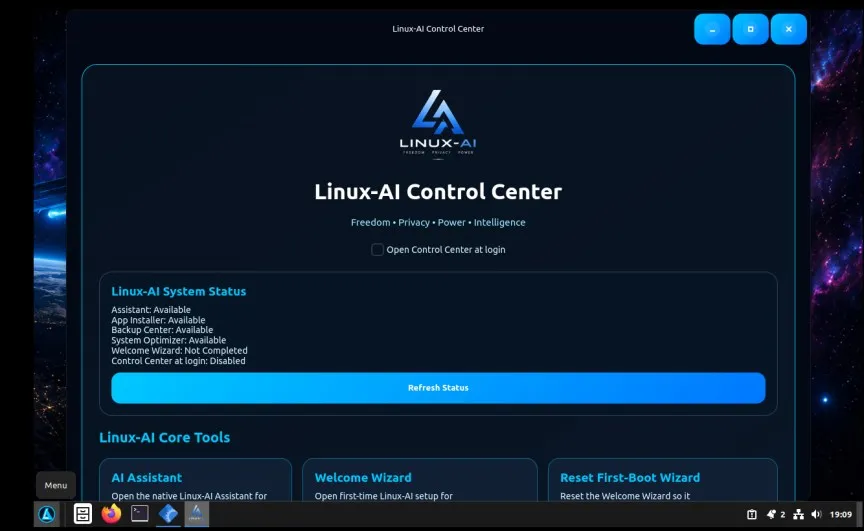
Task: Click 'Welcome Wizard: Not Completed' status line
Action: pyautogui.click(x=179, y=350)
